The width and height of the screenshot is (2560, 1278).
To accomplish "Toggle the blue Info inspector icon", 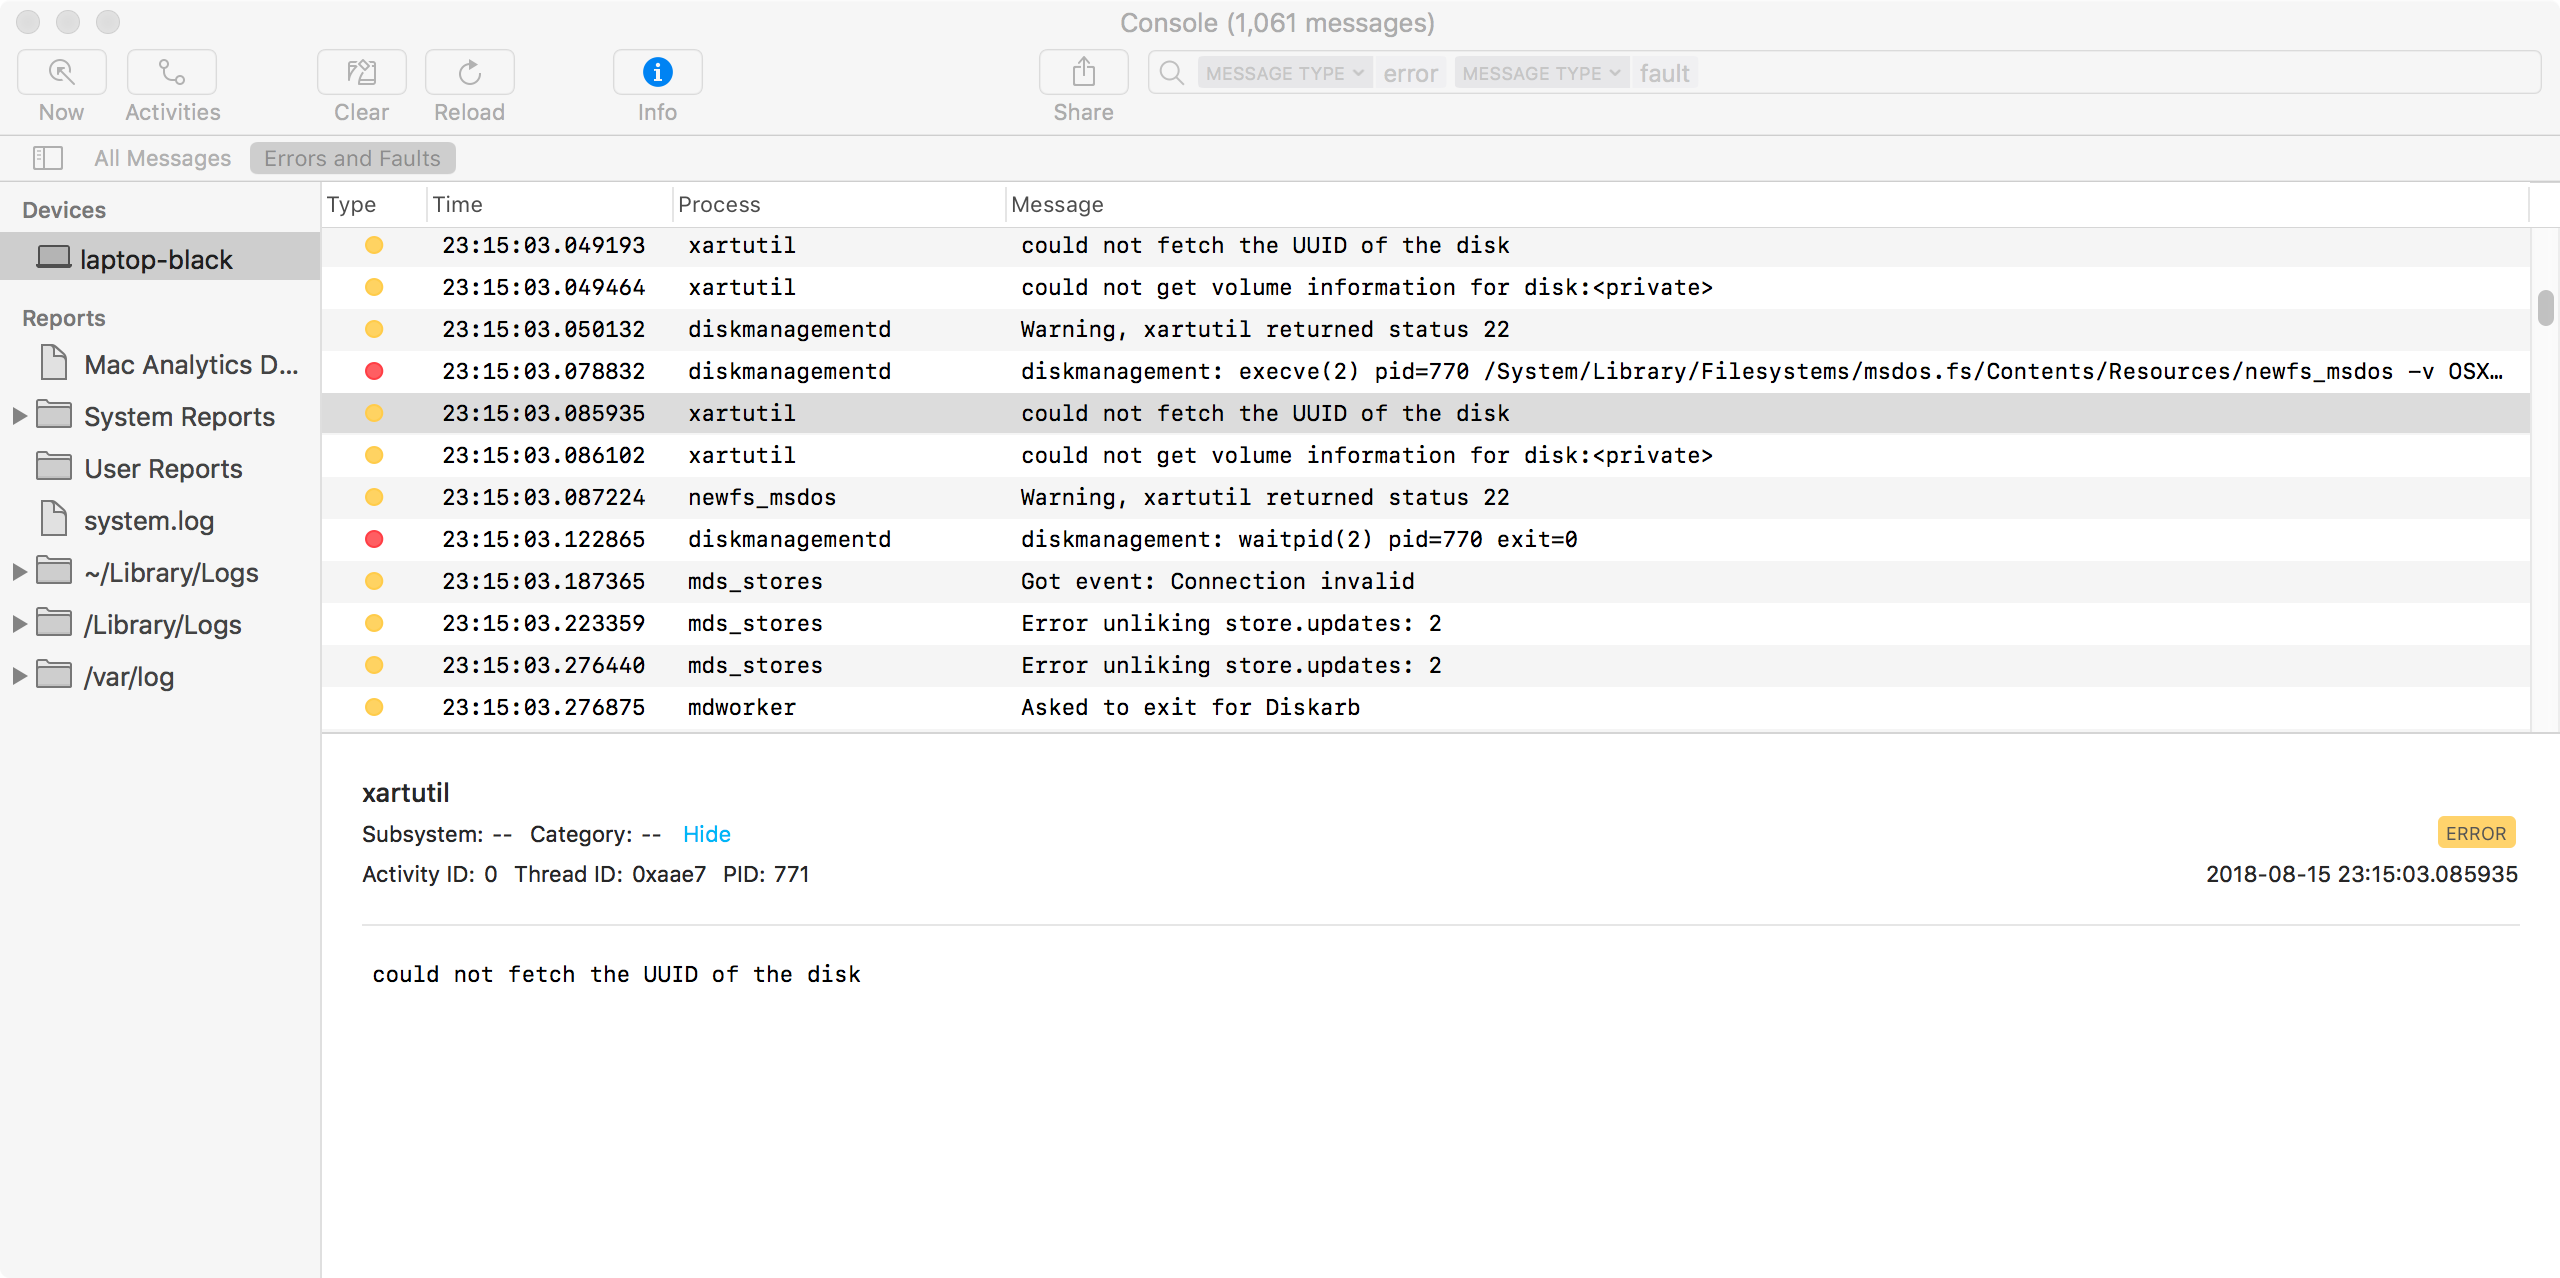I will (x=657, y=73).
